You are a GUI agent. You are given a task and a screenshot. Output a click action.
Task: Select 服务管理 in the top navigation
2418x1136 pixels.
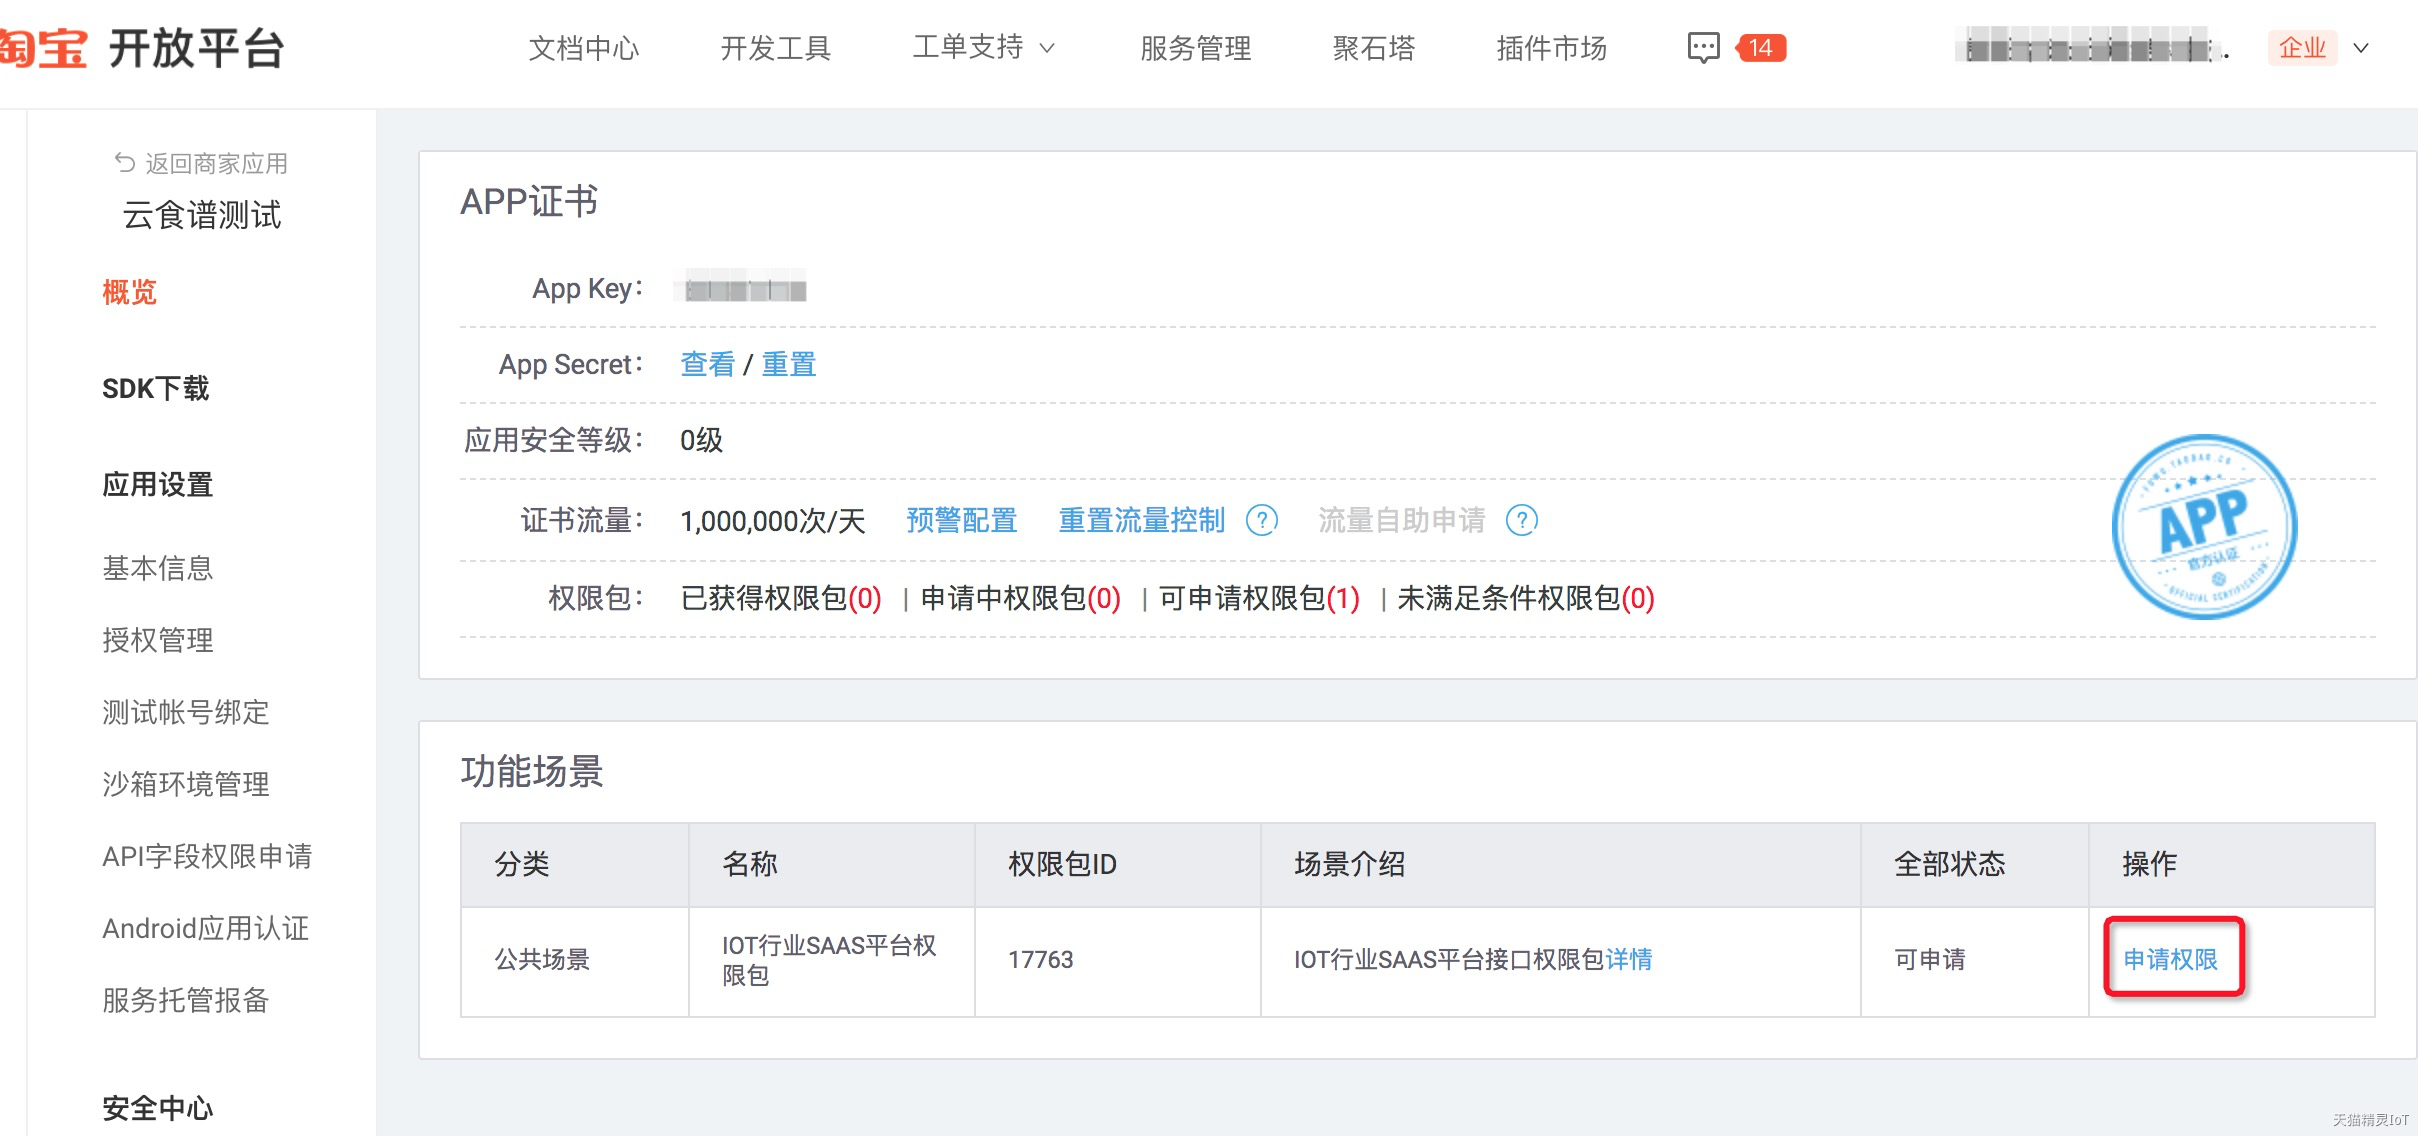(1196, 48)
